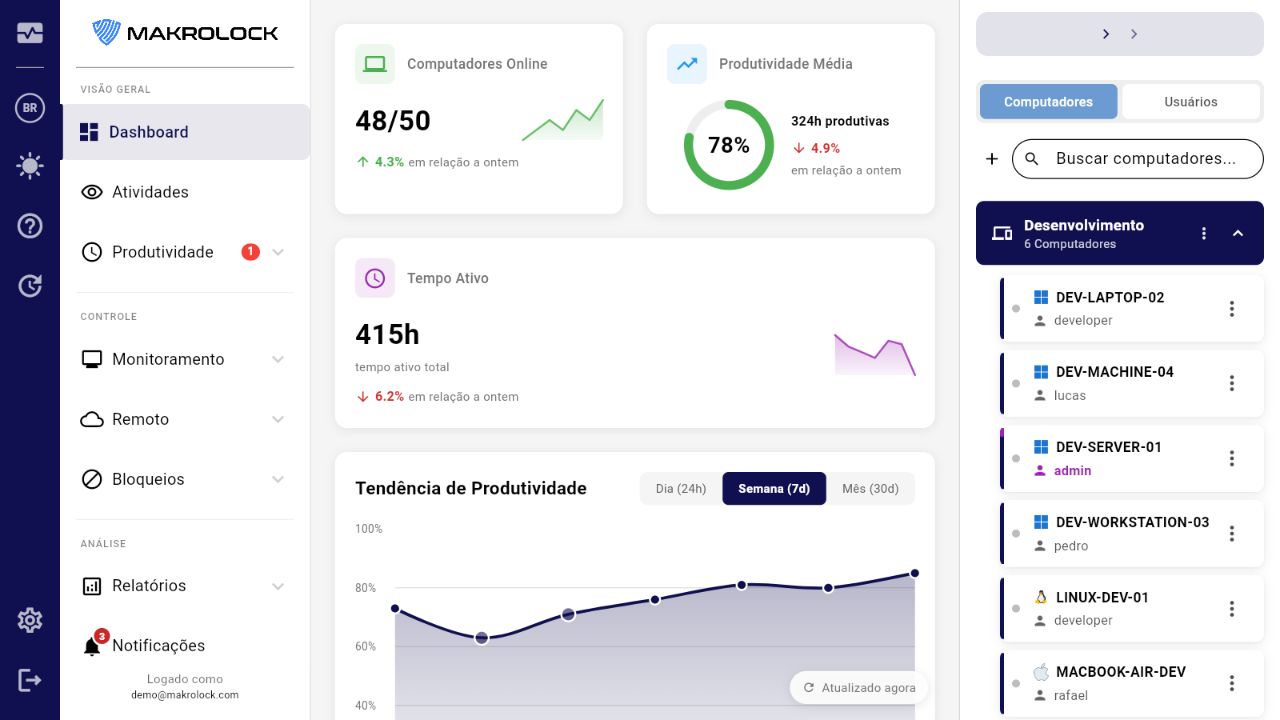The width and height of the screenshot is (1280, 720).
Task: Click the first breadcrumb chevron at top
Action: 1106,34
